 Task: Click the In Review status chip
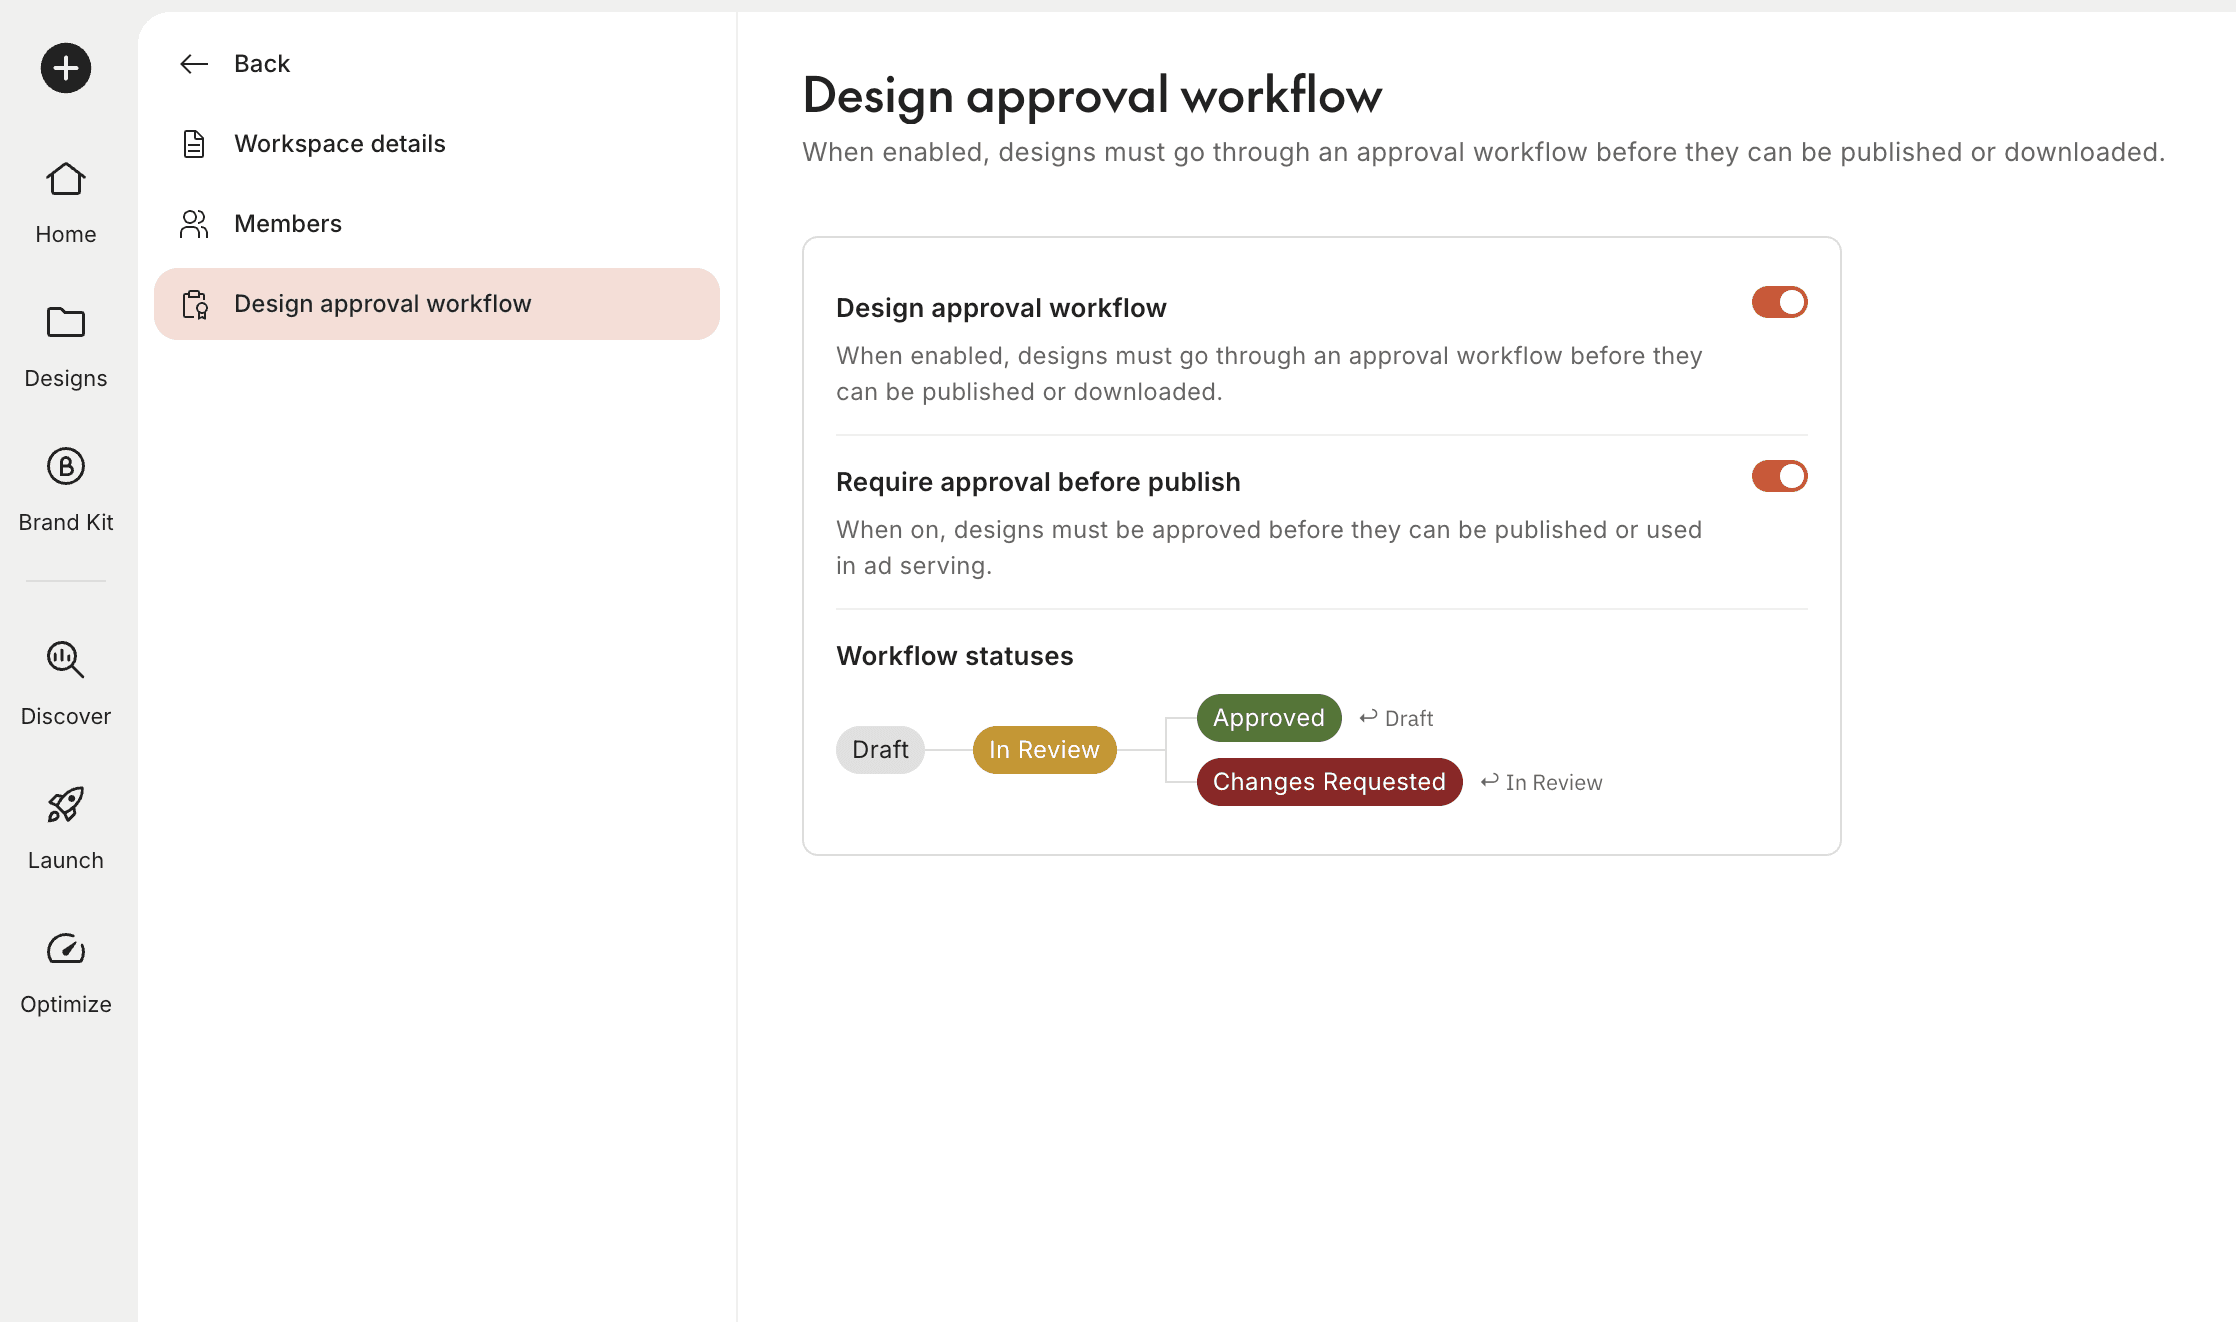point(1043,749)
